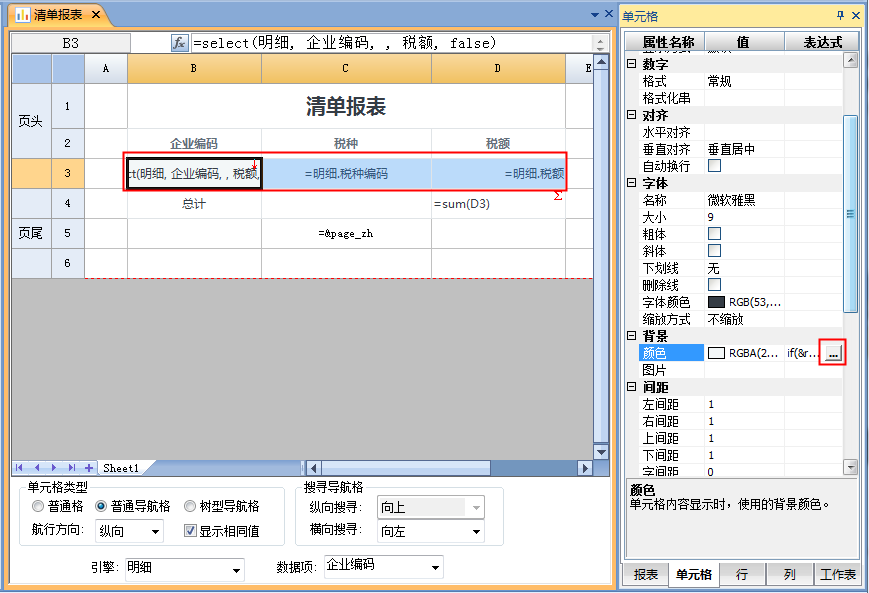Jump to first sheet using navigation arrow
Image resolution: width=869 pixels, height=593 pixels.
tap(22, 468)
